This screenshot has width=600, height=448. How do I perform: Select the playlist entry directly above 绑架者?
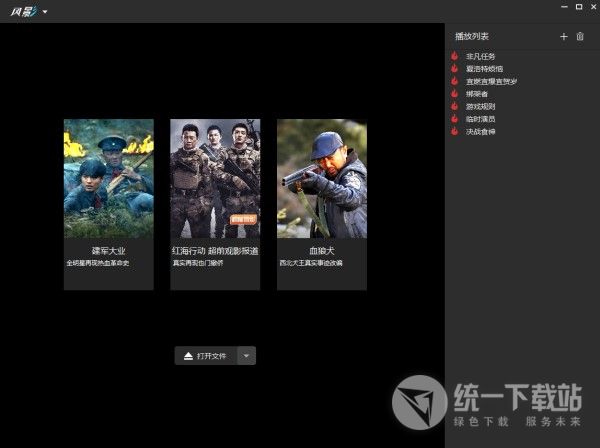491,81
